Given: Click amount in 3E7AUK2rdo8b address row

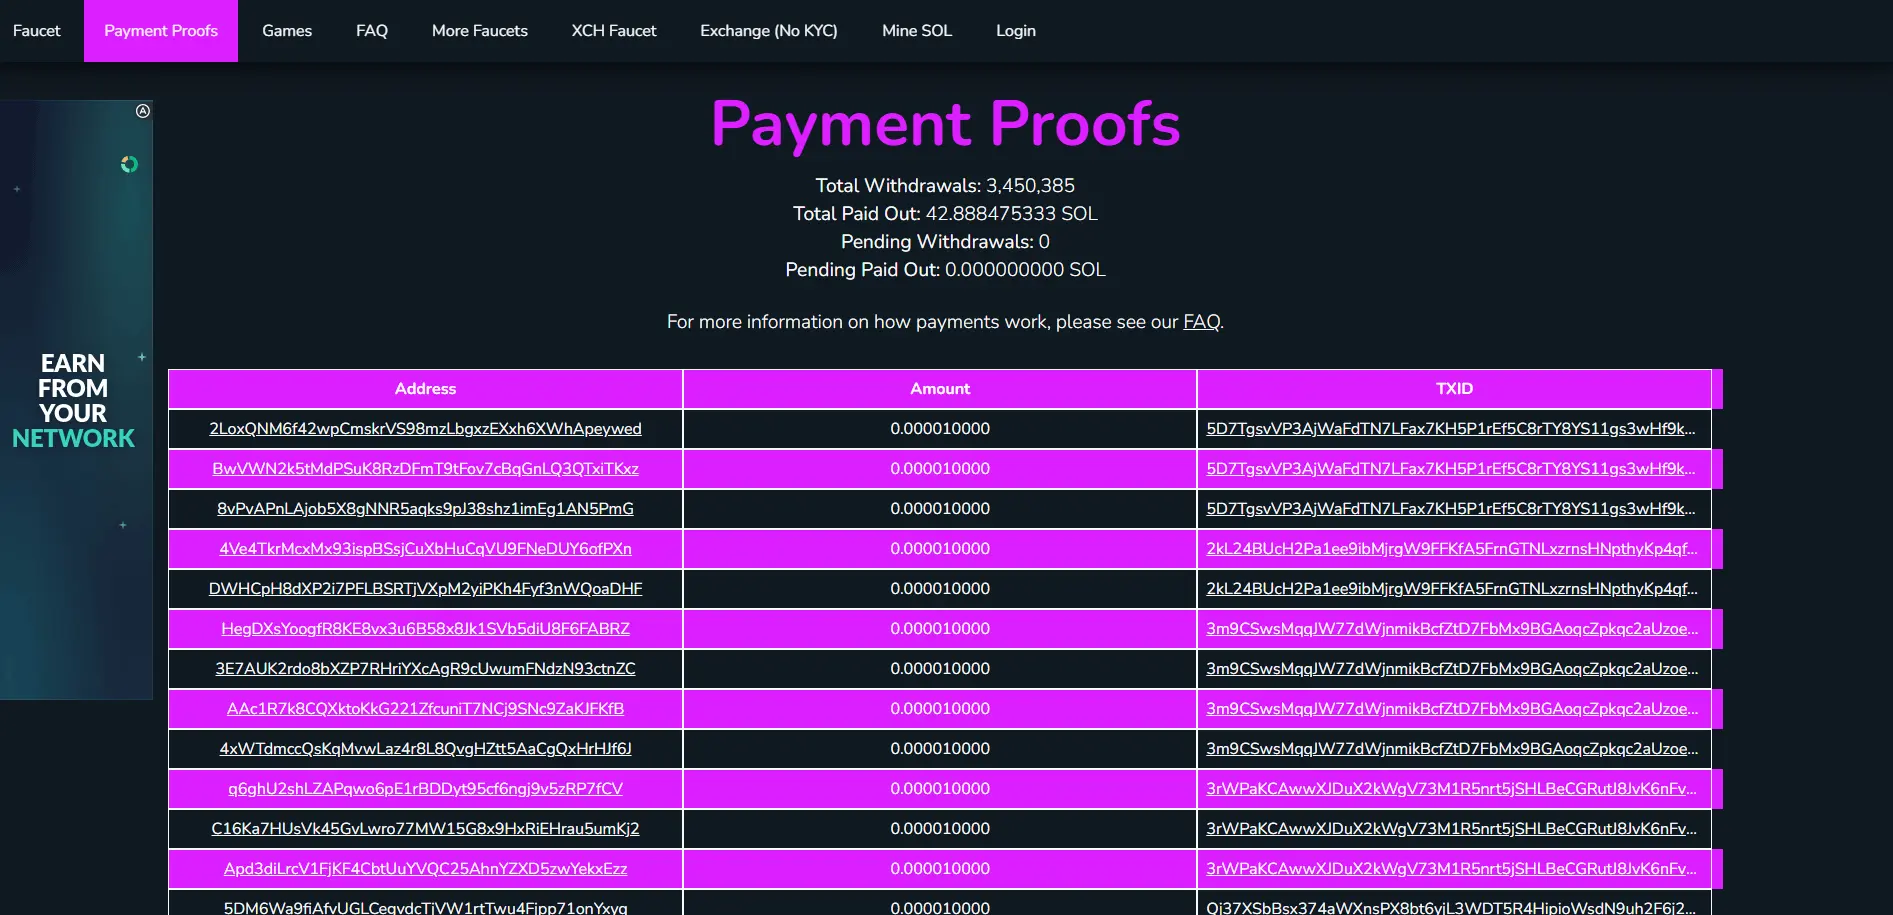Looking at the screenshot, I should [940, 669].
